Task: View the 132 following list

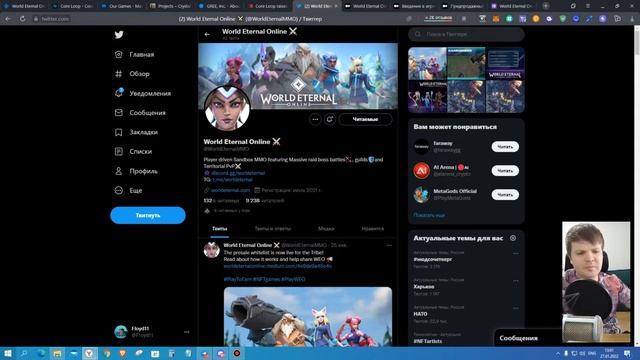Action: [x=221, y=201]
